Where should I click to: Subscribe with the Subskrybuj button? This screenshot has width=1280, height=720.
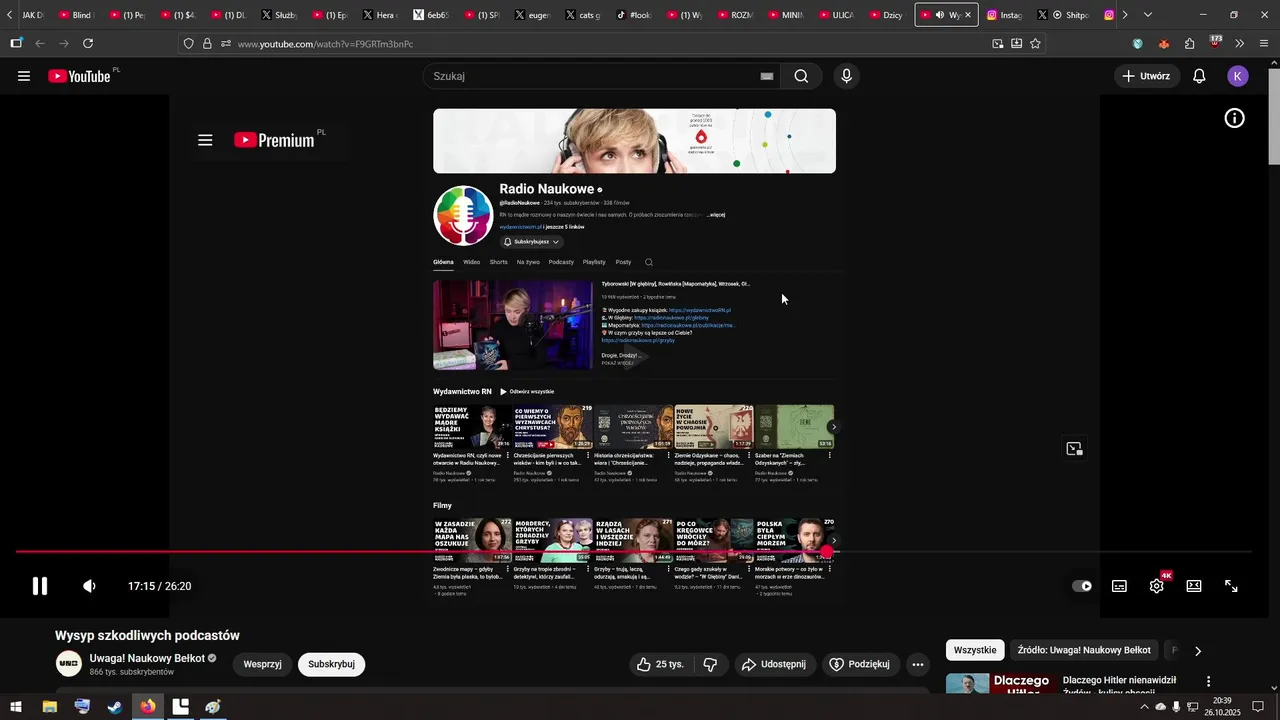331,664
